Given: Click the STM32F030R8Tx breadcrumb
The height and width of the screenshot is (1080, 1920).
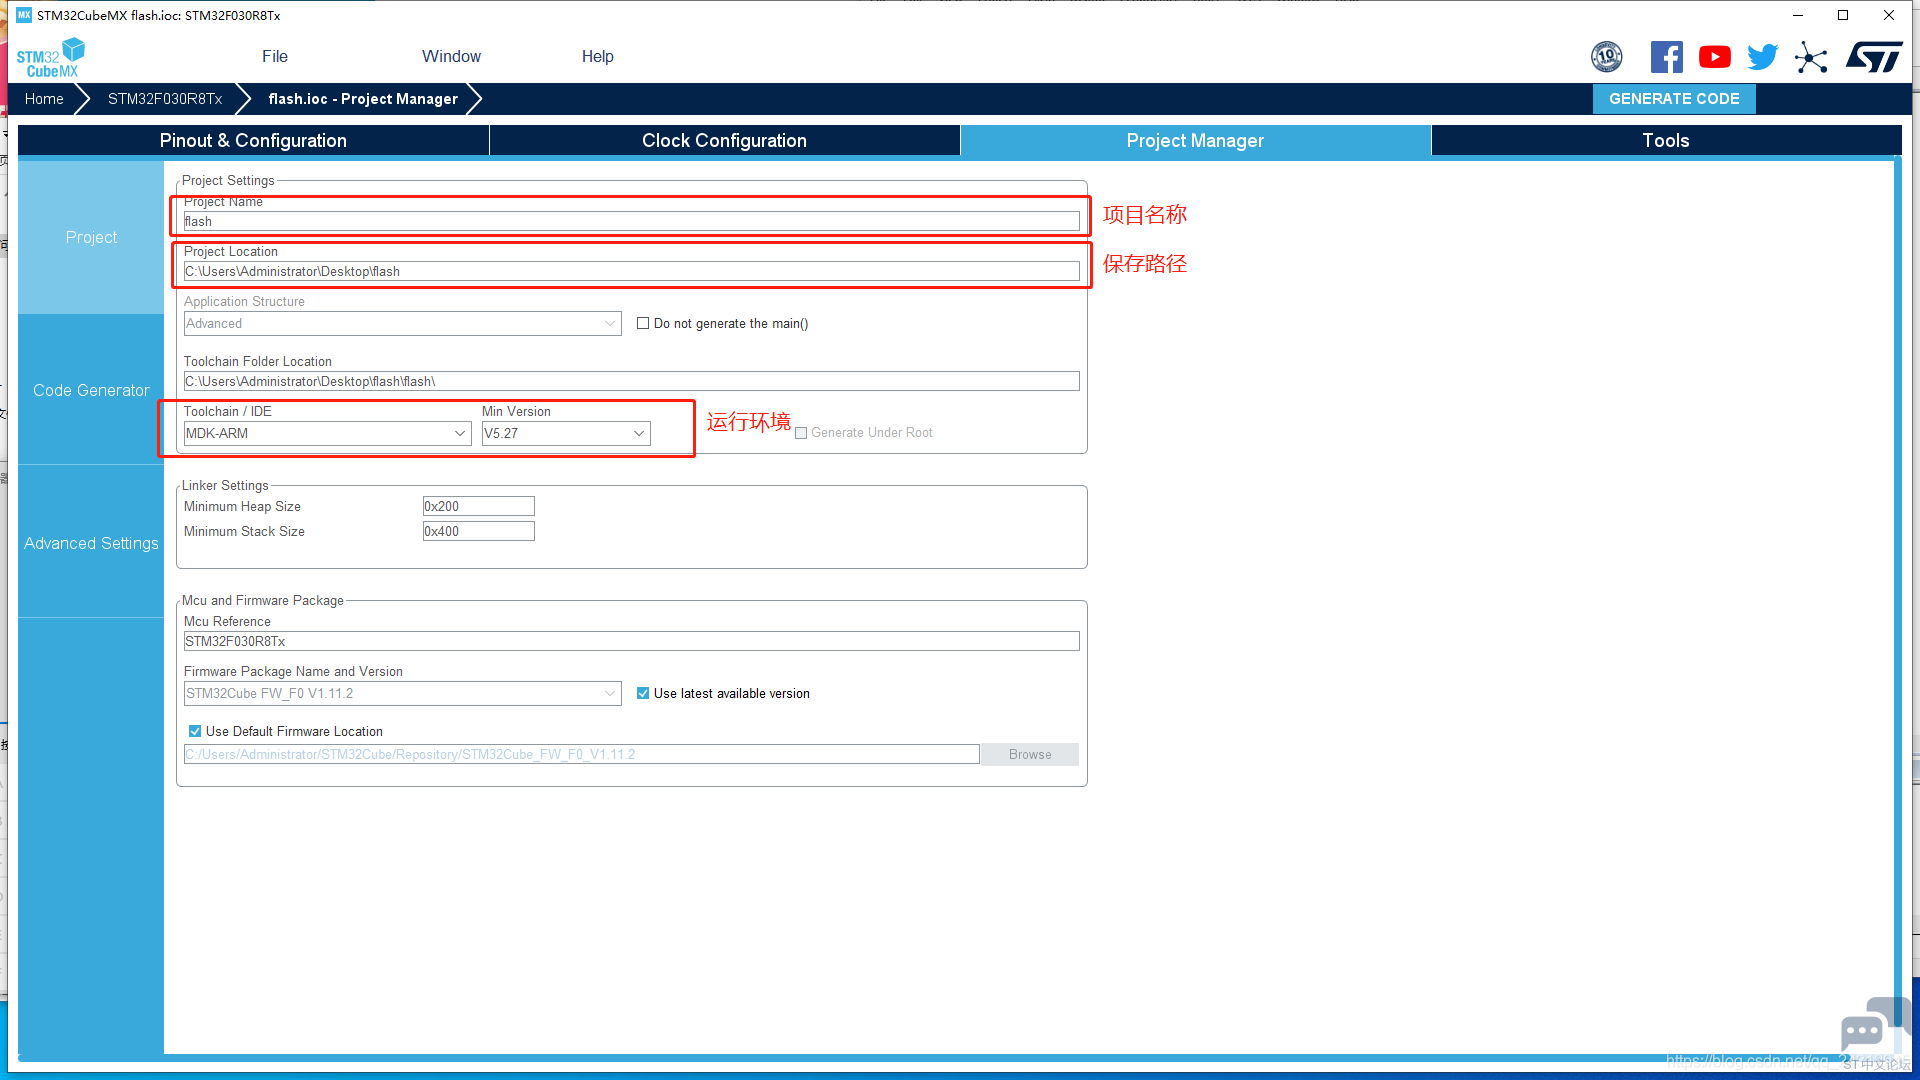Looking at the screenshot, I should (165, 99).
